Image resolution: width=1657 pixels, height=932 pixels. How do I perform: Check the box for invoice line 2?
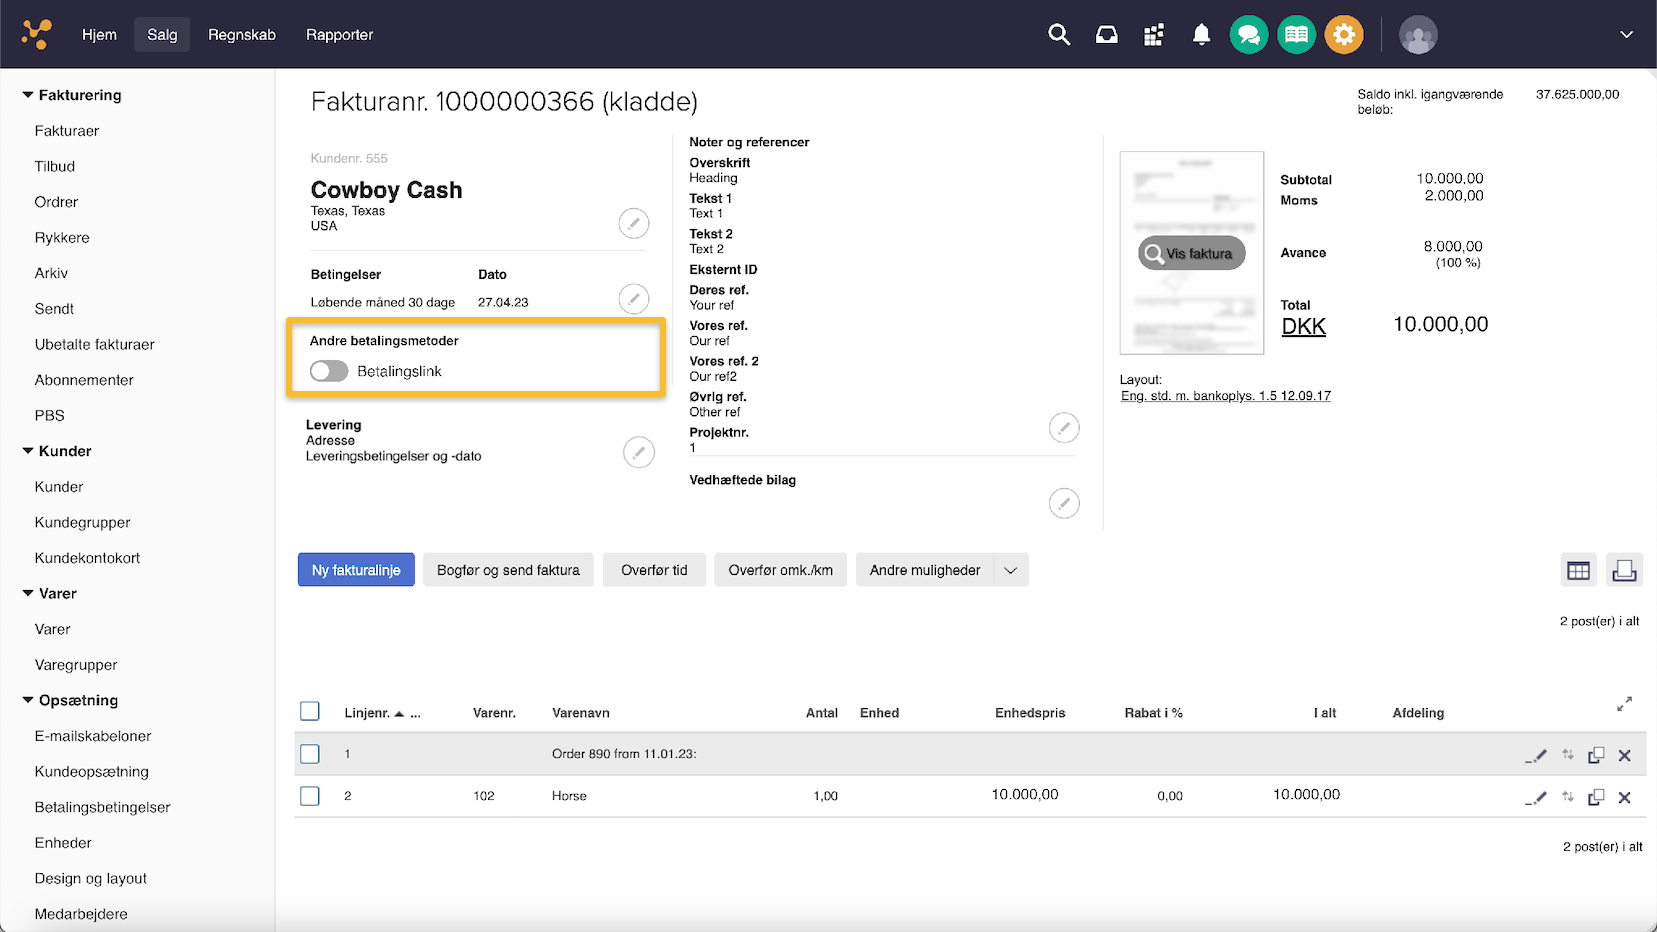(x=310, y=796)
